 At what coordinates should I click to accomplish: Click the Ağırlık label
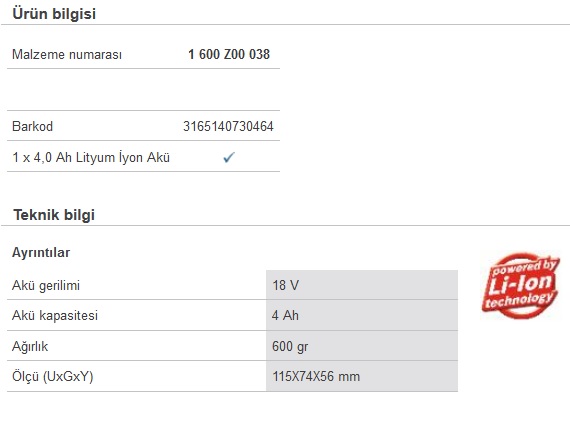point(30,346)
